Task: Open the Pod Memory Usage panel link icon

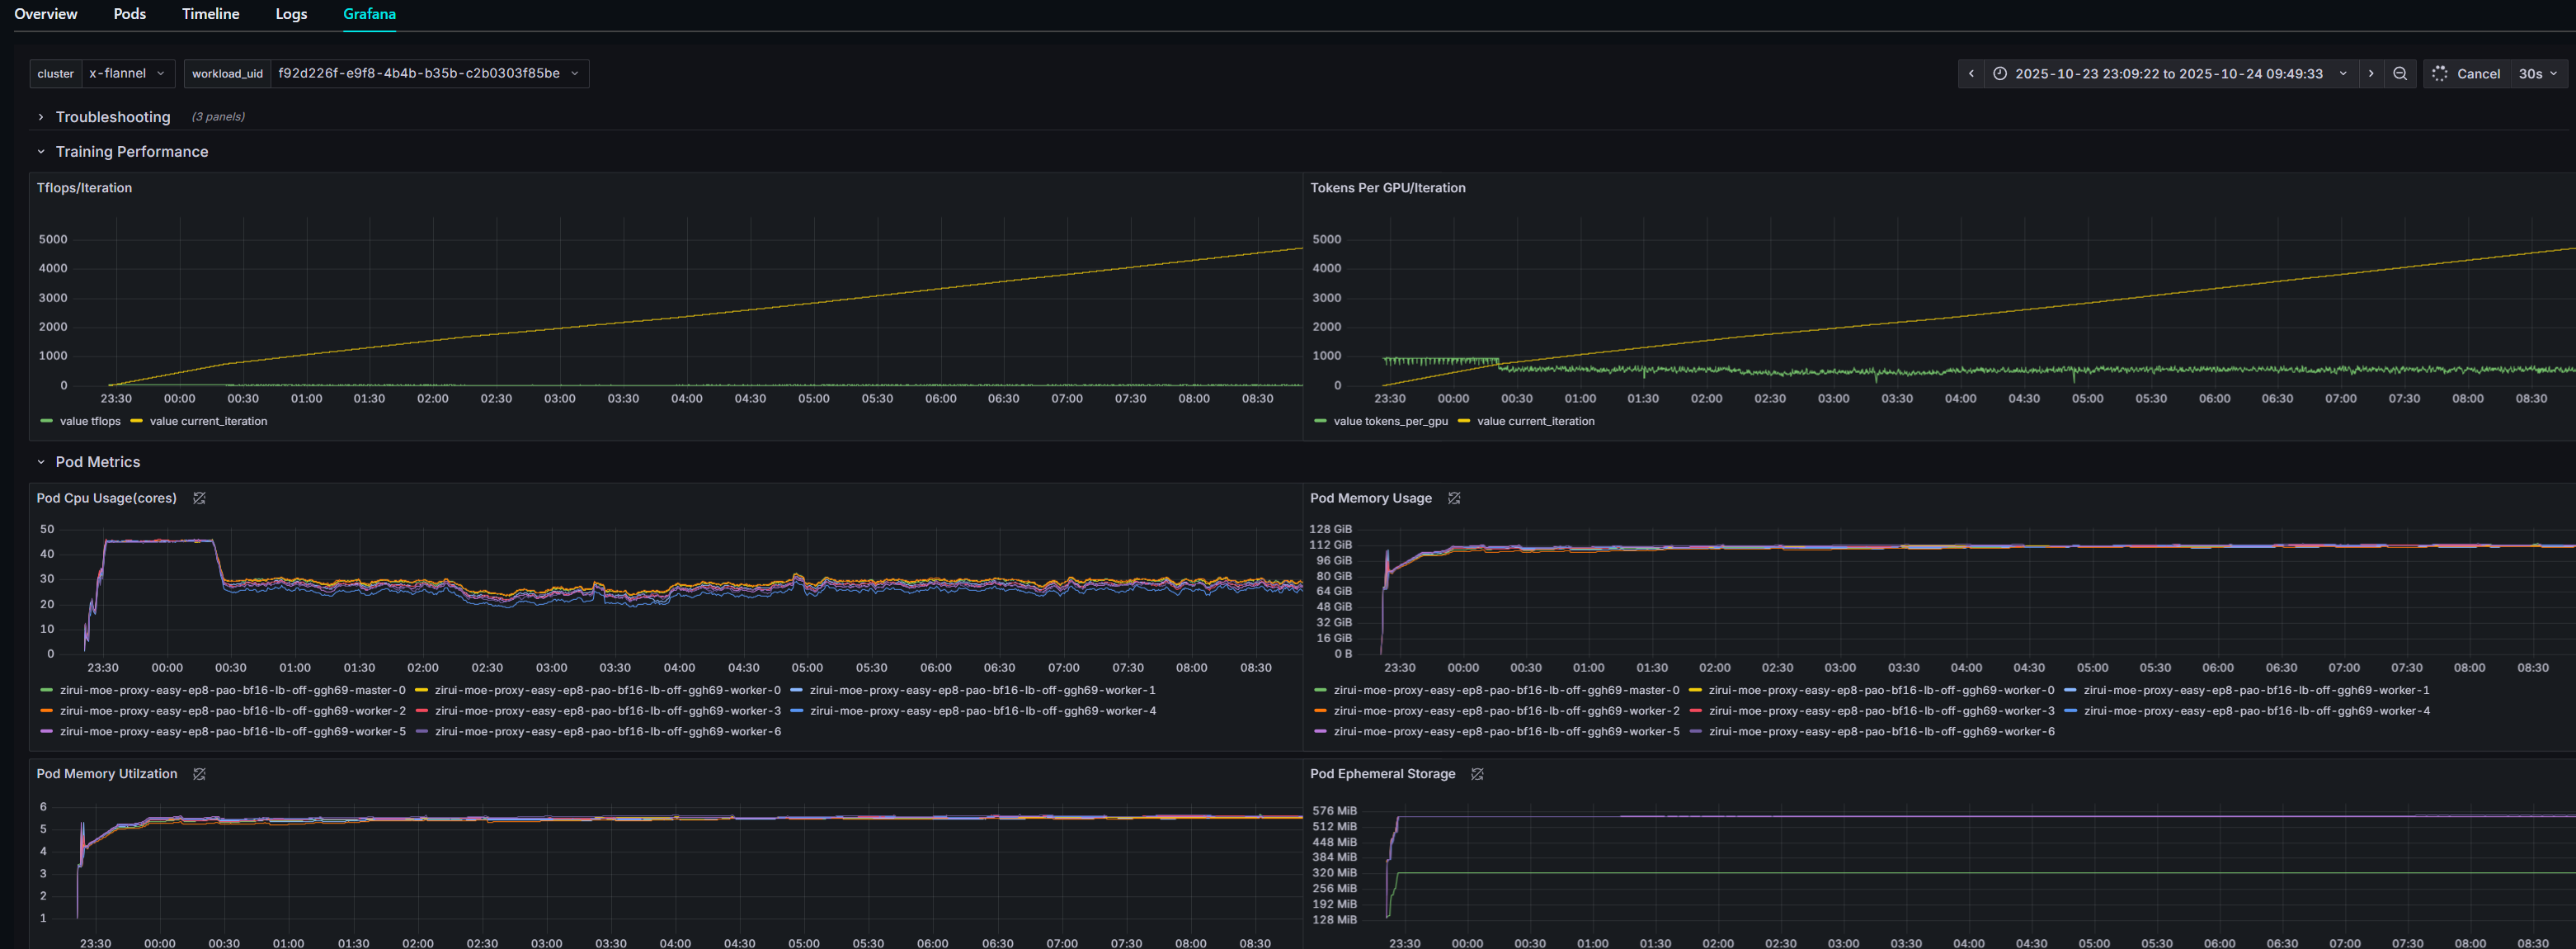Action: [1453, 497]
